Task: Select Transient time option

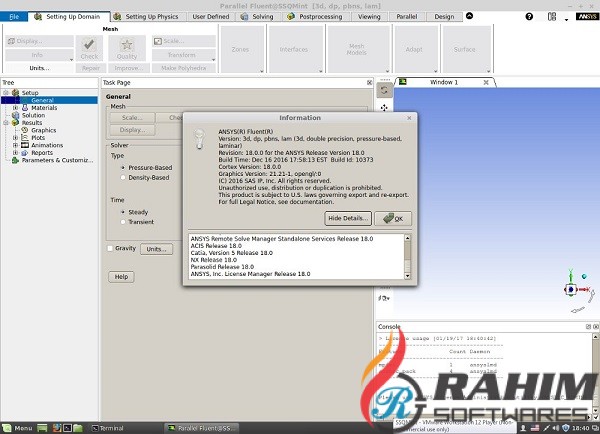Action: tap(123, 222)
